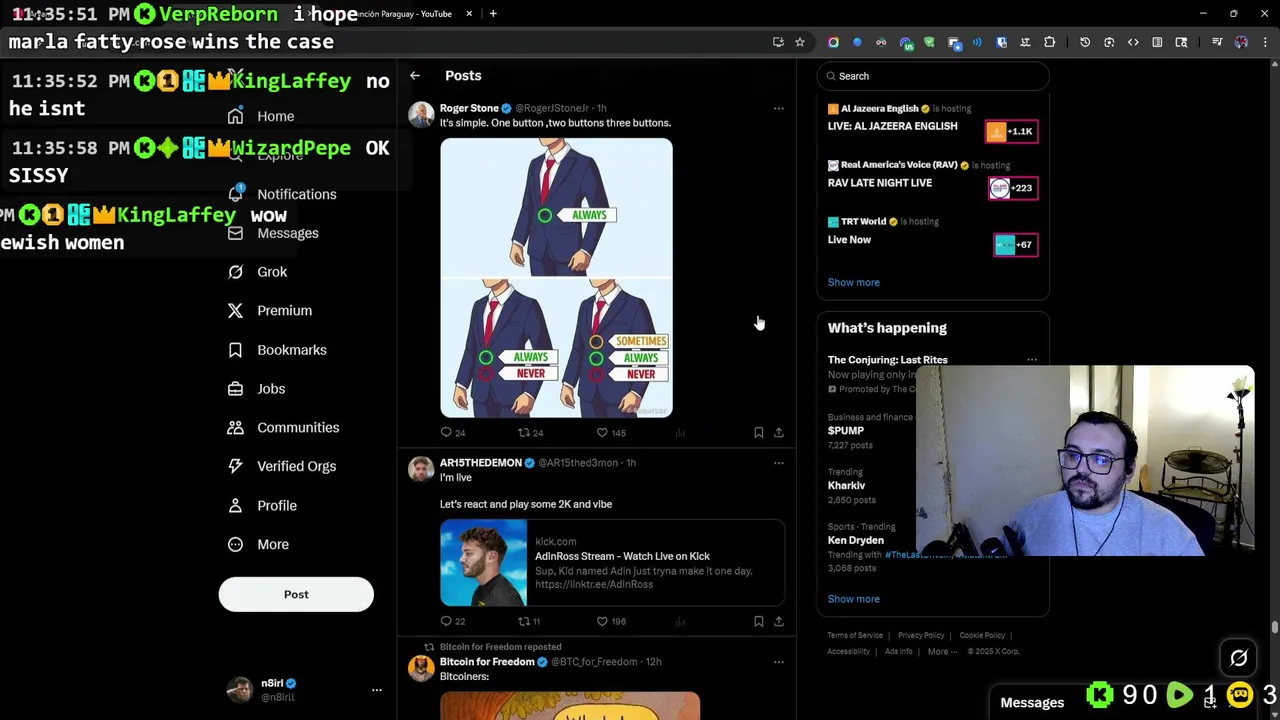Viewport: 1280px width, 720px height.
Task: Go back using the arrow beside Posts
Action: [415, 76]
